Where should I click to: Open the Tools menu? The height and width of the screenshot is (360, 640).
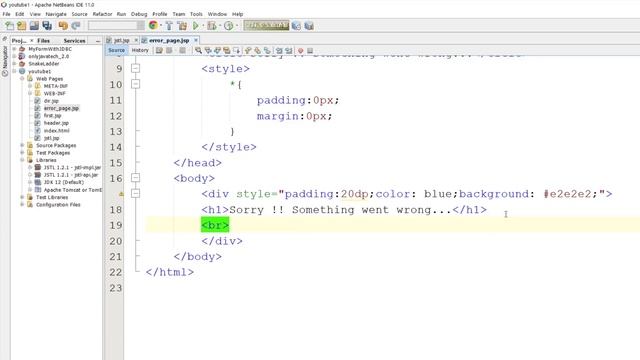pyautogui.click(x=196, y=14)
